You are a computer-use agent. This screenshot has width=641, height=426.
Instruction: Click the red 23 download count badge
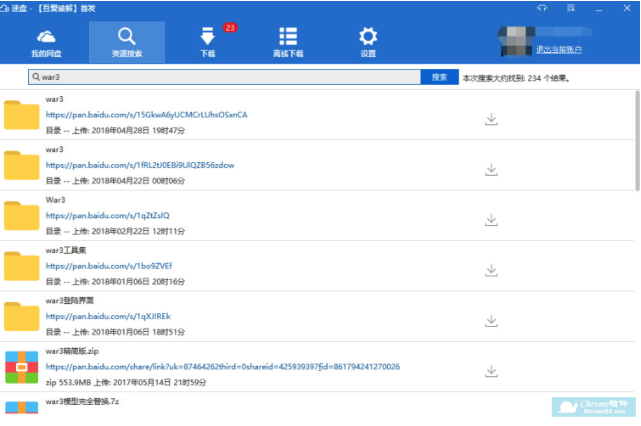230,28
